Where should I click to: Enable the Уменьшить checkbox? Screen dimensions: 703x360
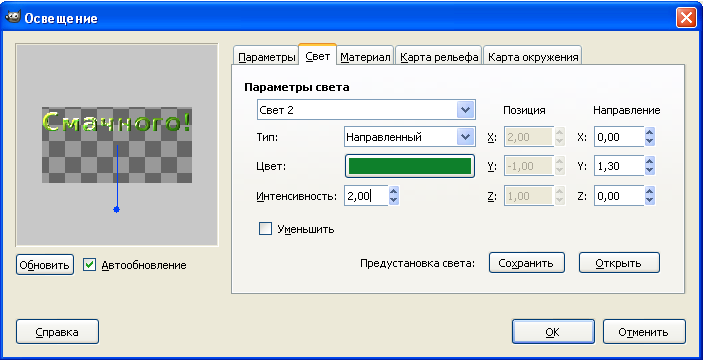(265, 229)
